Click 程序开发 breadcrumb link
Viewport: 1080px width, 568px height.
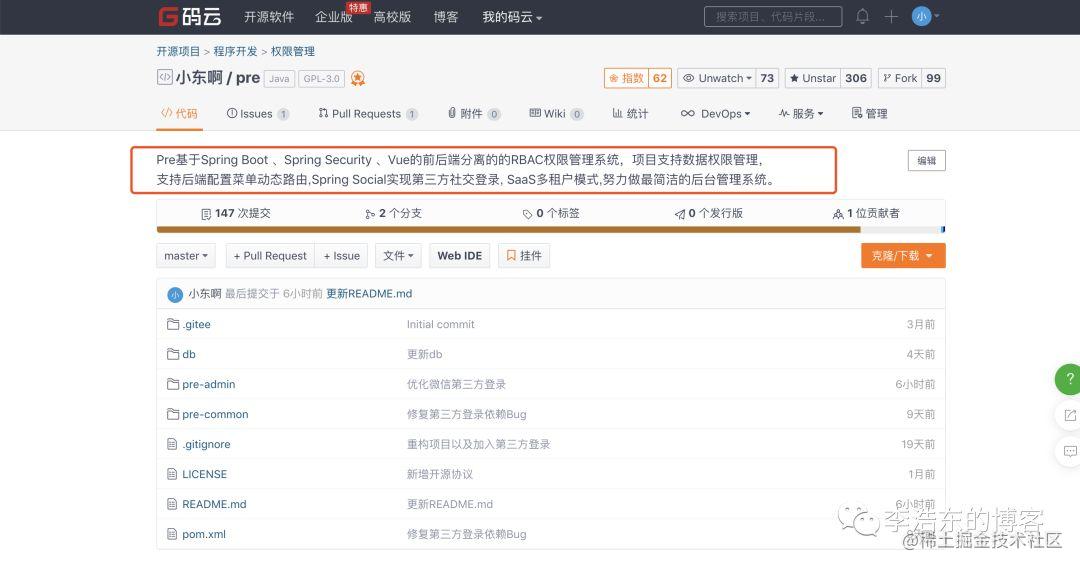pyautogui.click(x=235, y=51)
